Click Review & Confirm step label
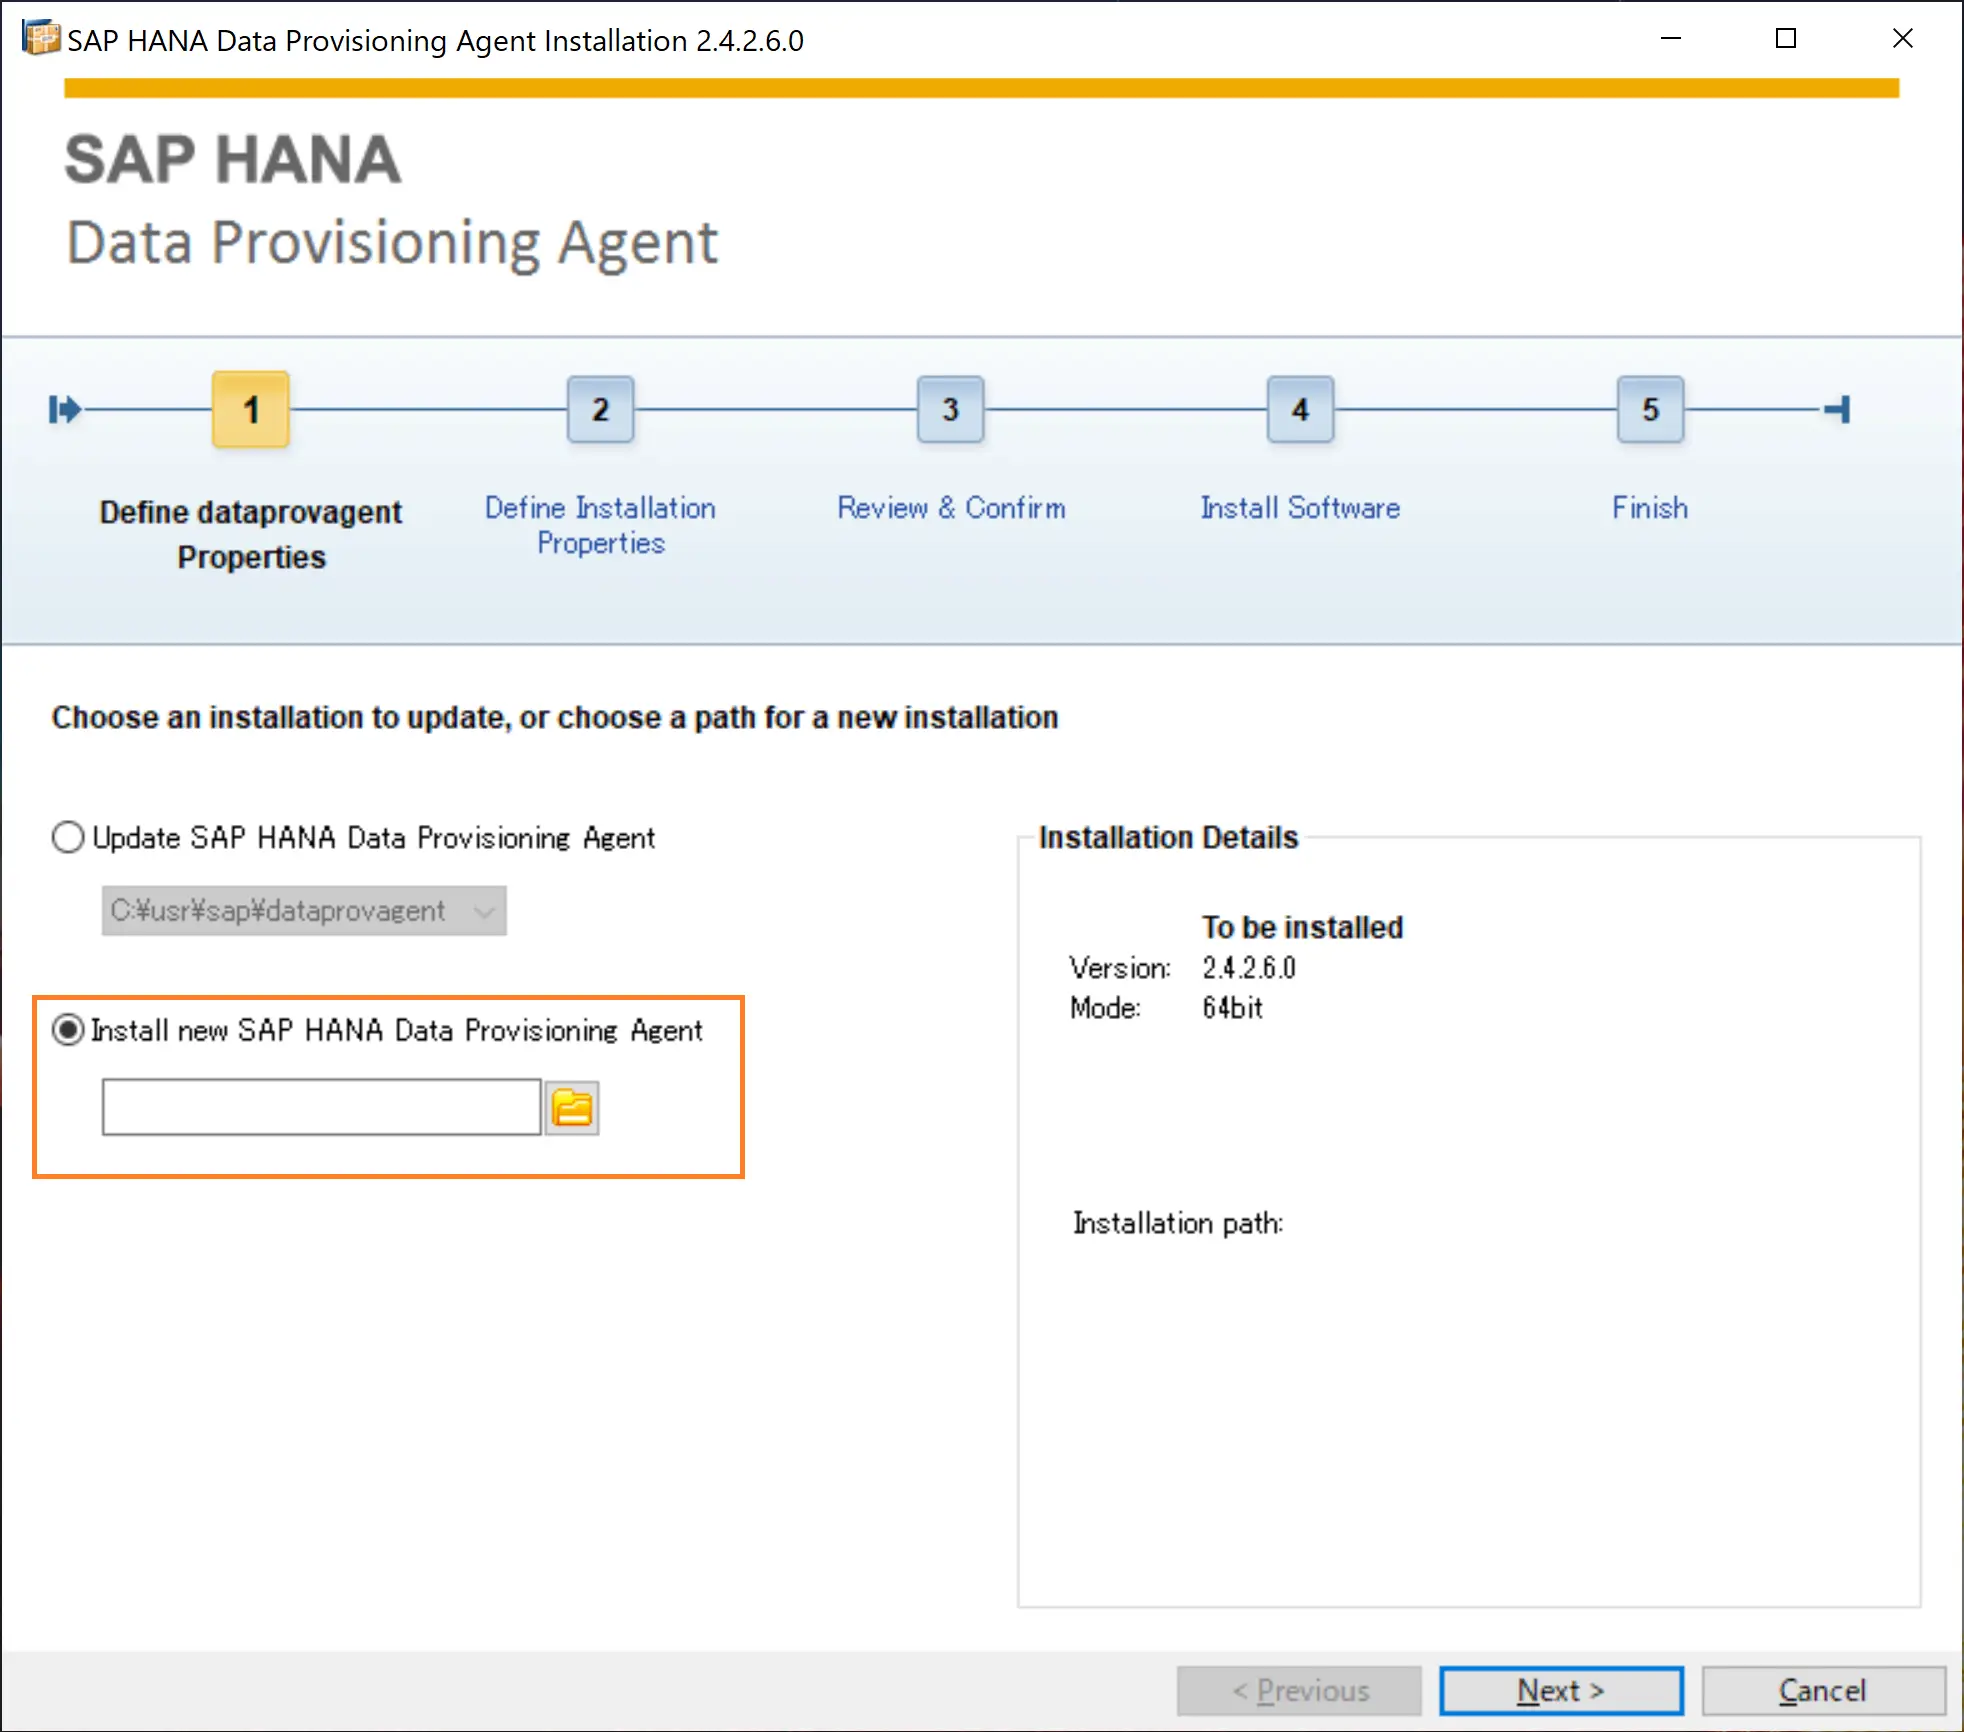The width and height of the screenshot is (1964, 1732). pos(951,508)
